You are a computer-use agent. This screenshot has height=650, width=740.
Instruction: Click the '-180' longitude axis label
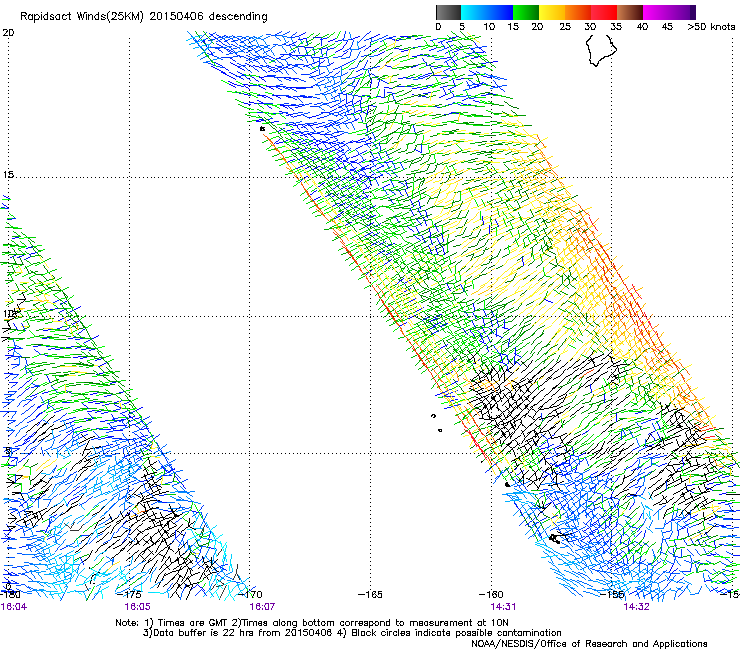click(x=10, y=594)
